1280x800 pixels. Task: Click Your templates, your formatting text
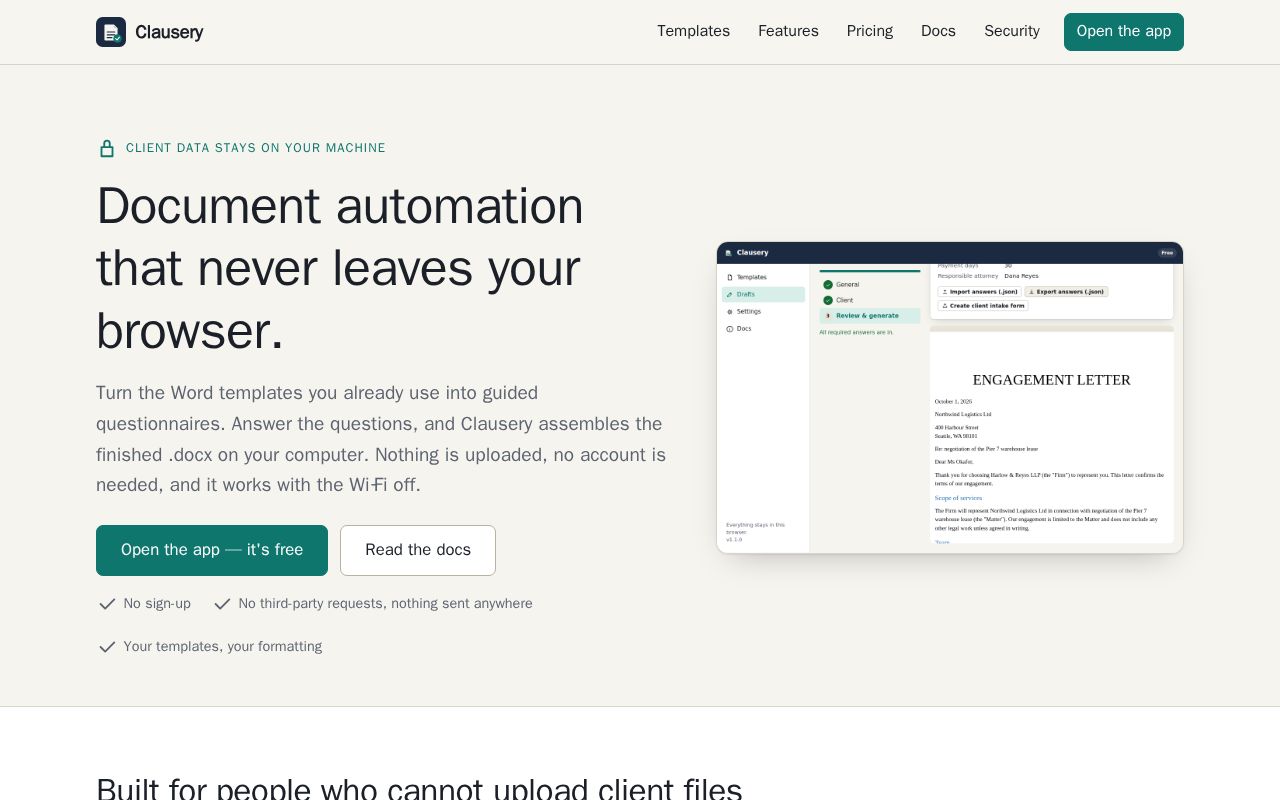pos(223,647)
